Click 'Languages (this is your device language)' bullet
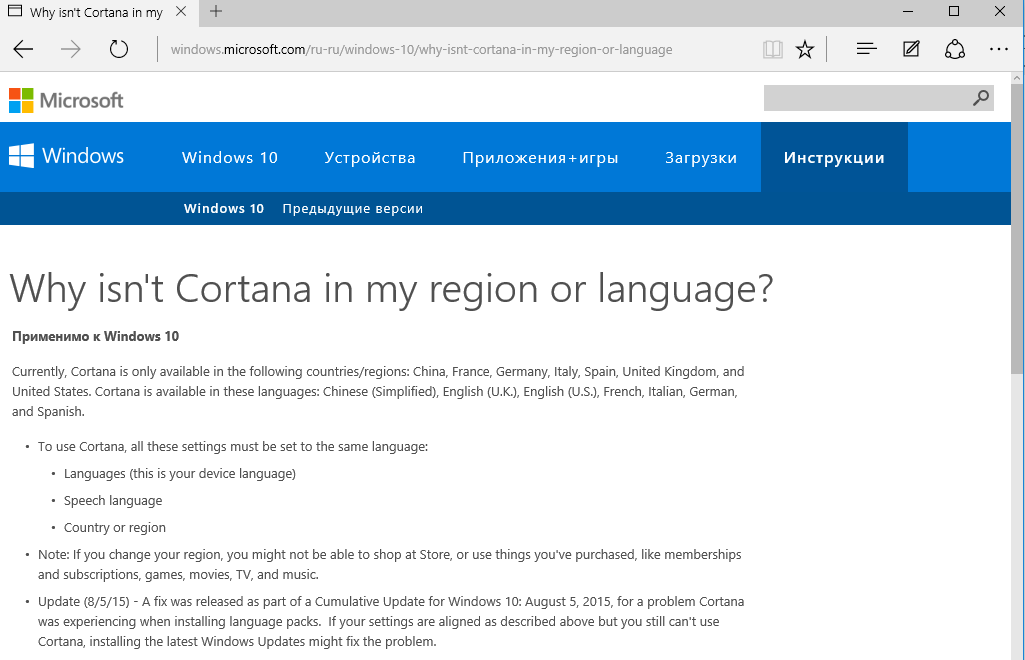This screenshot has width=1025, height=660. pos(180,474)
